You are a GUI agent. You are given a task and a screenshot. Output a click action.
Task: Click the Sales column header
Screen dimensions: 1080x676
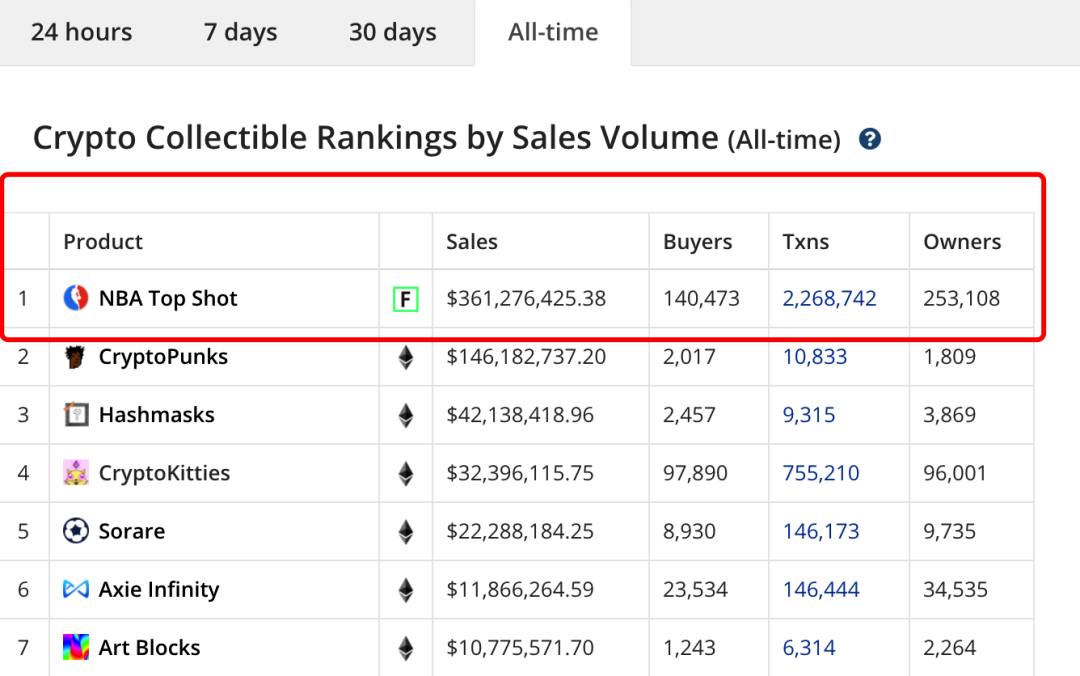(x=472, y=242)
